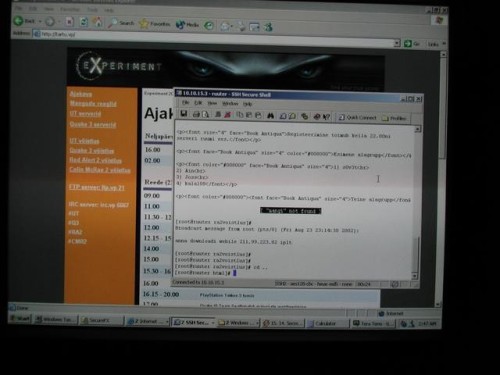Screen dimensions: 500x375
Task: Open the Media pane in Internet Explorer
Action: click(187, 25)
